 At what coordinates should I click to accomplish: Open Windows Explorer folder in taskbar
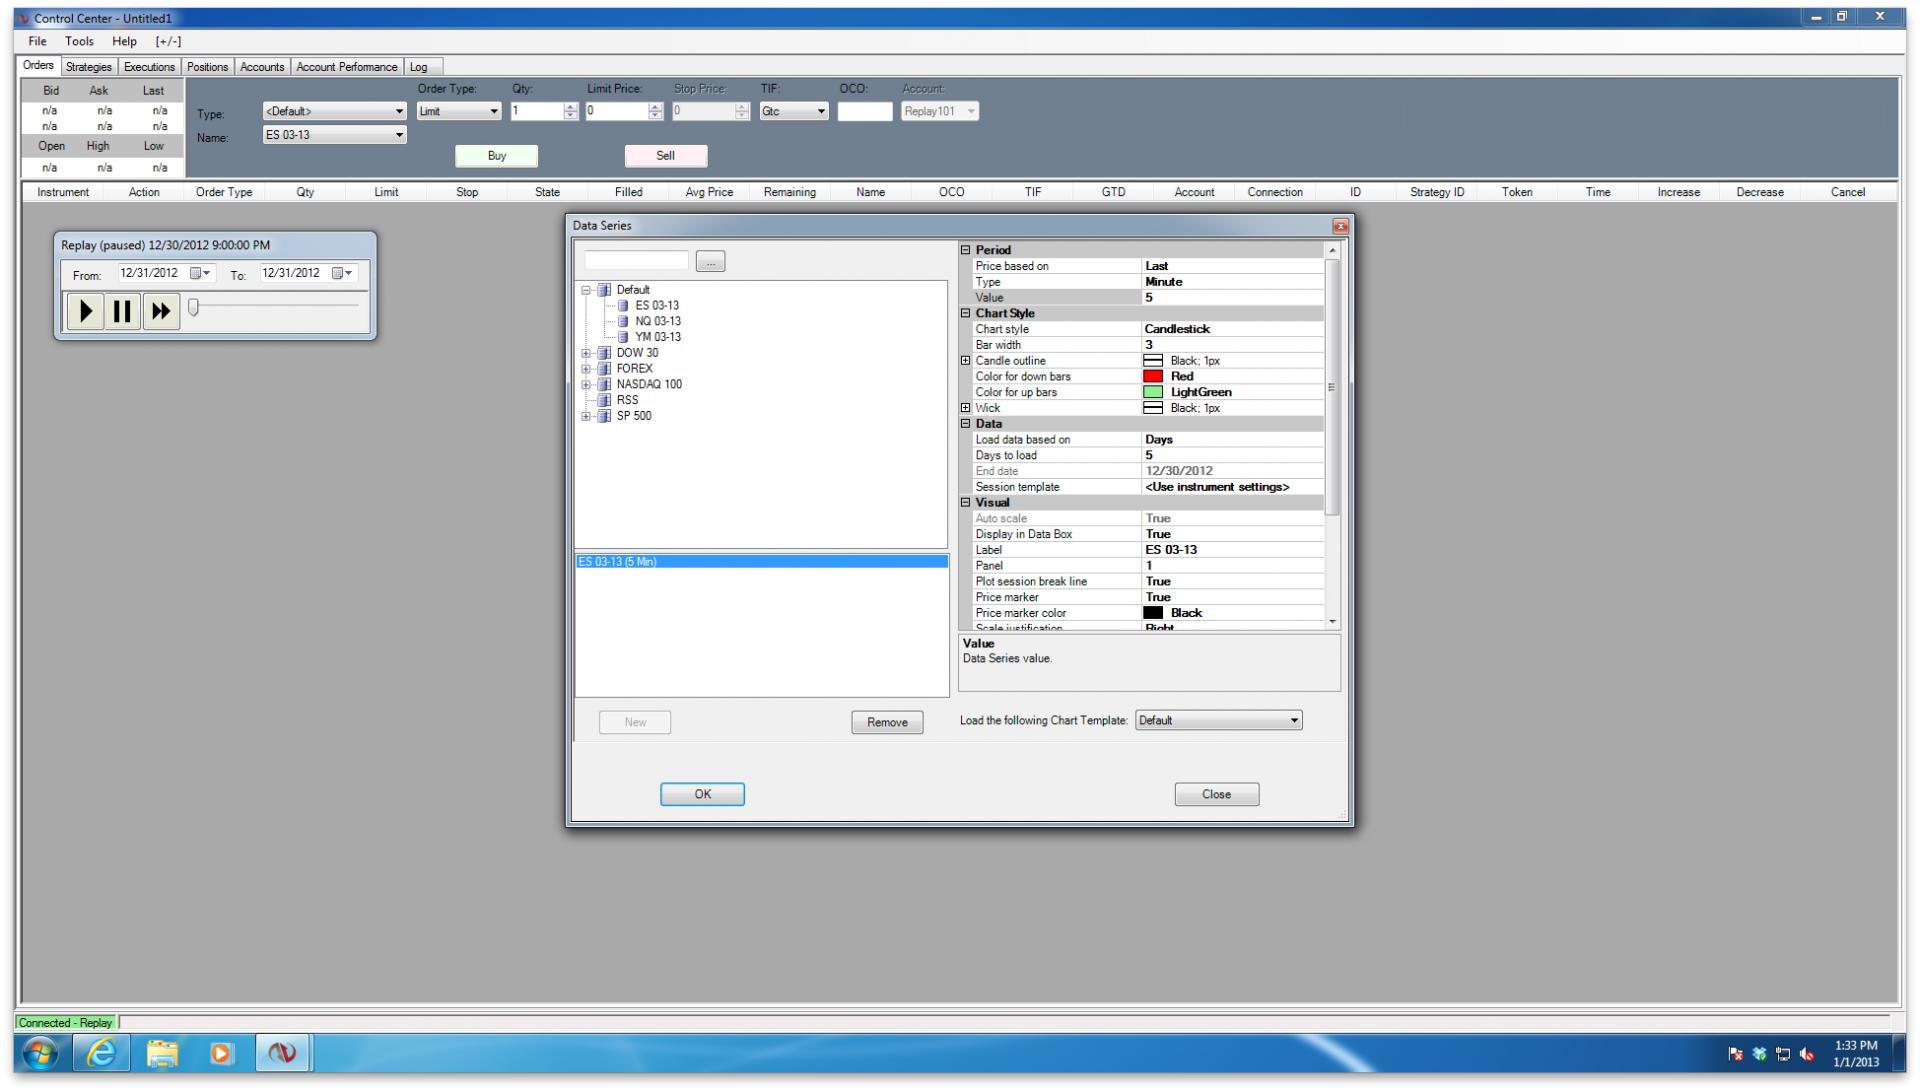(x=162, y=1053)
